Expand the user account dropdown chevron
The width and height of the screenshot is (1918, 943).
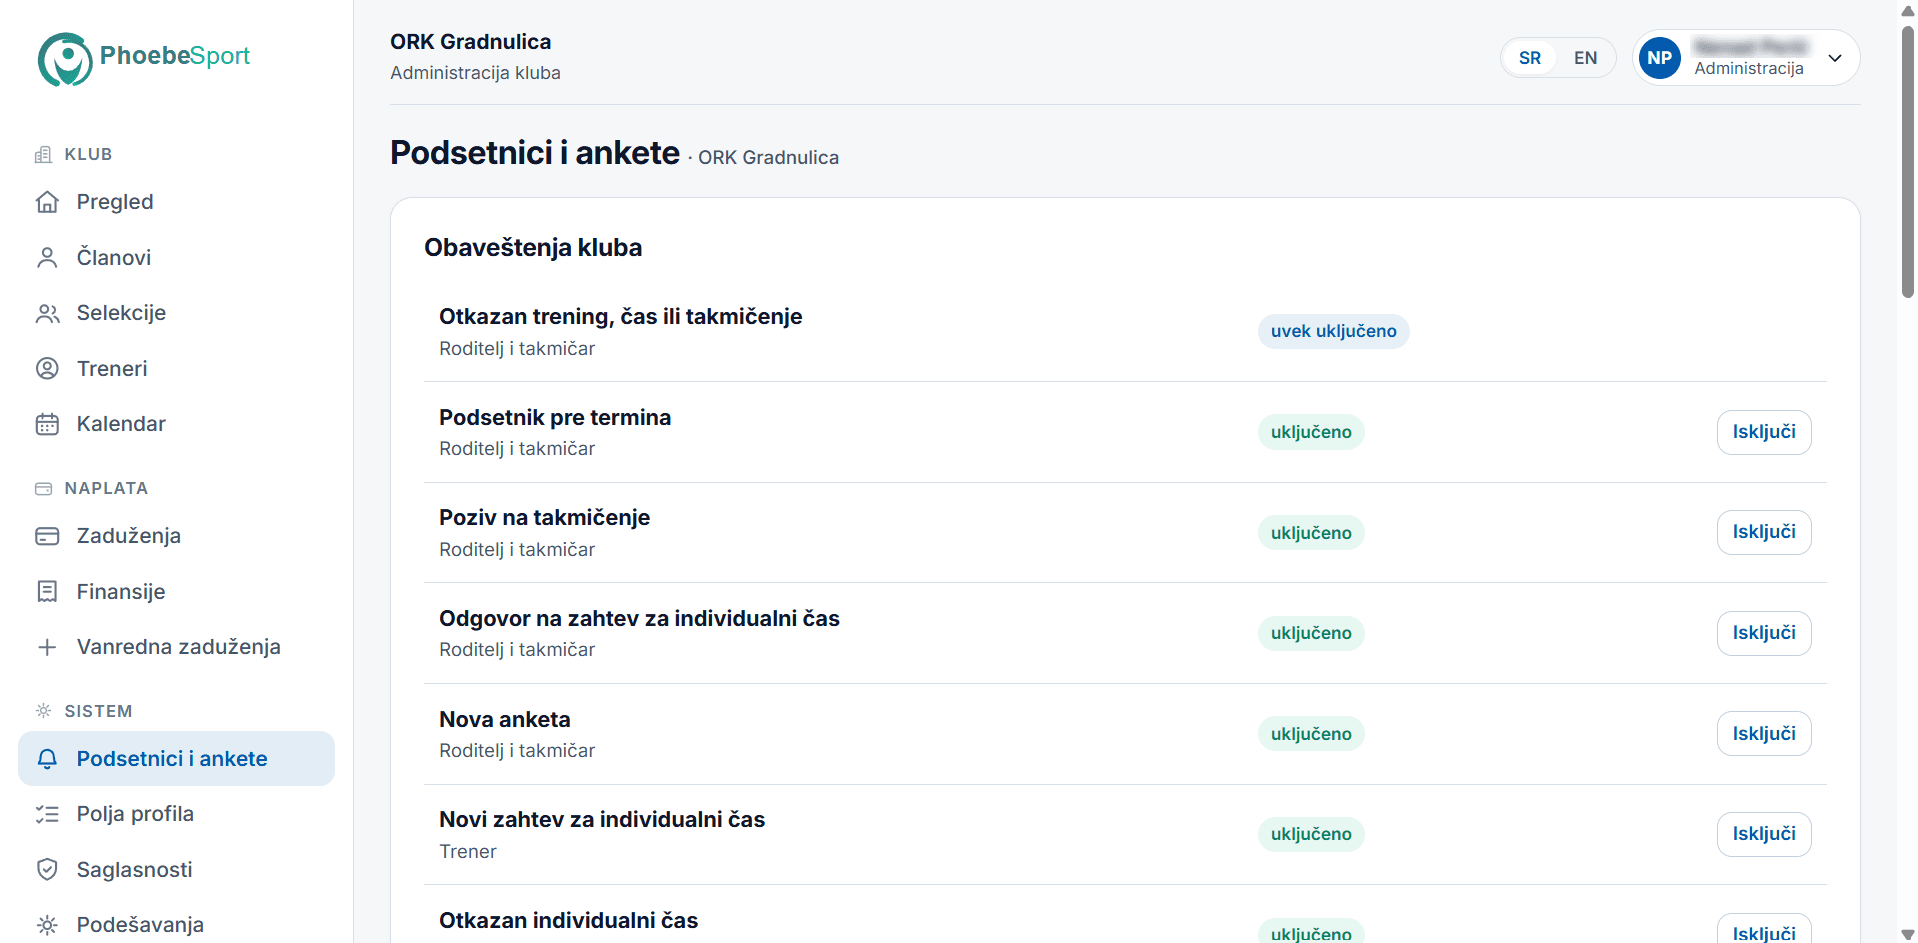pos(1835,58)
